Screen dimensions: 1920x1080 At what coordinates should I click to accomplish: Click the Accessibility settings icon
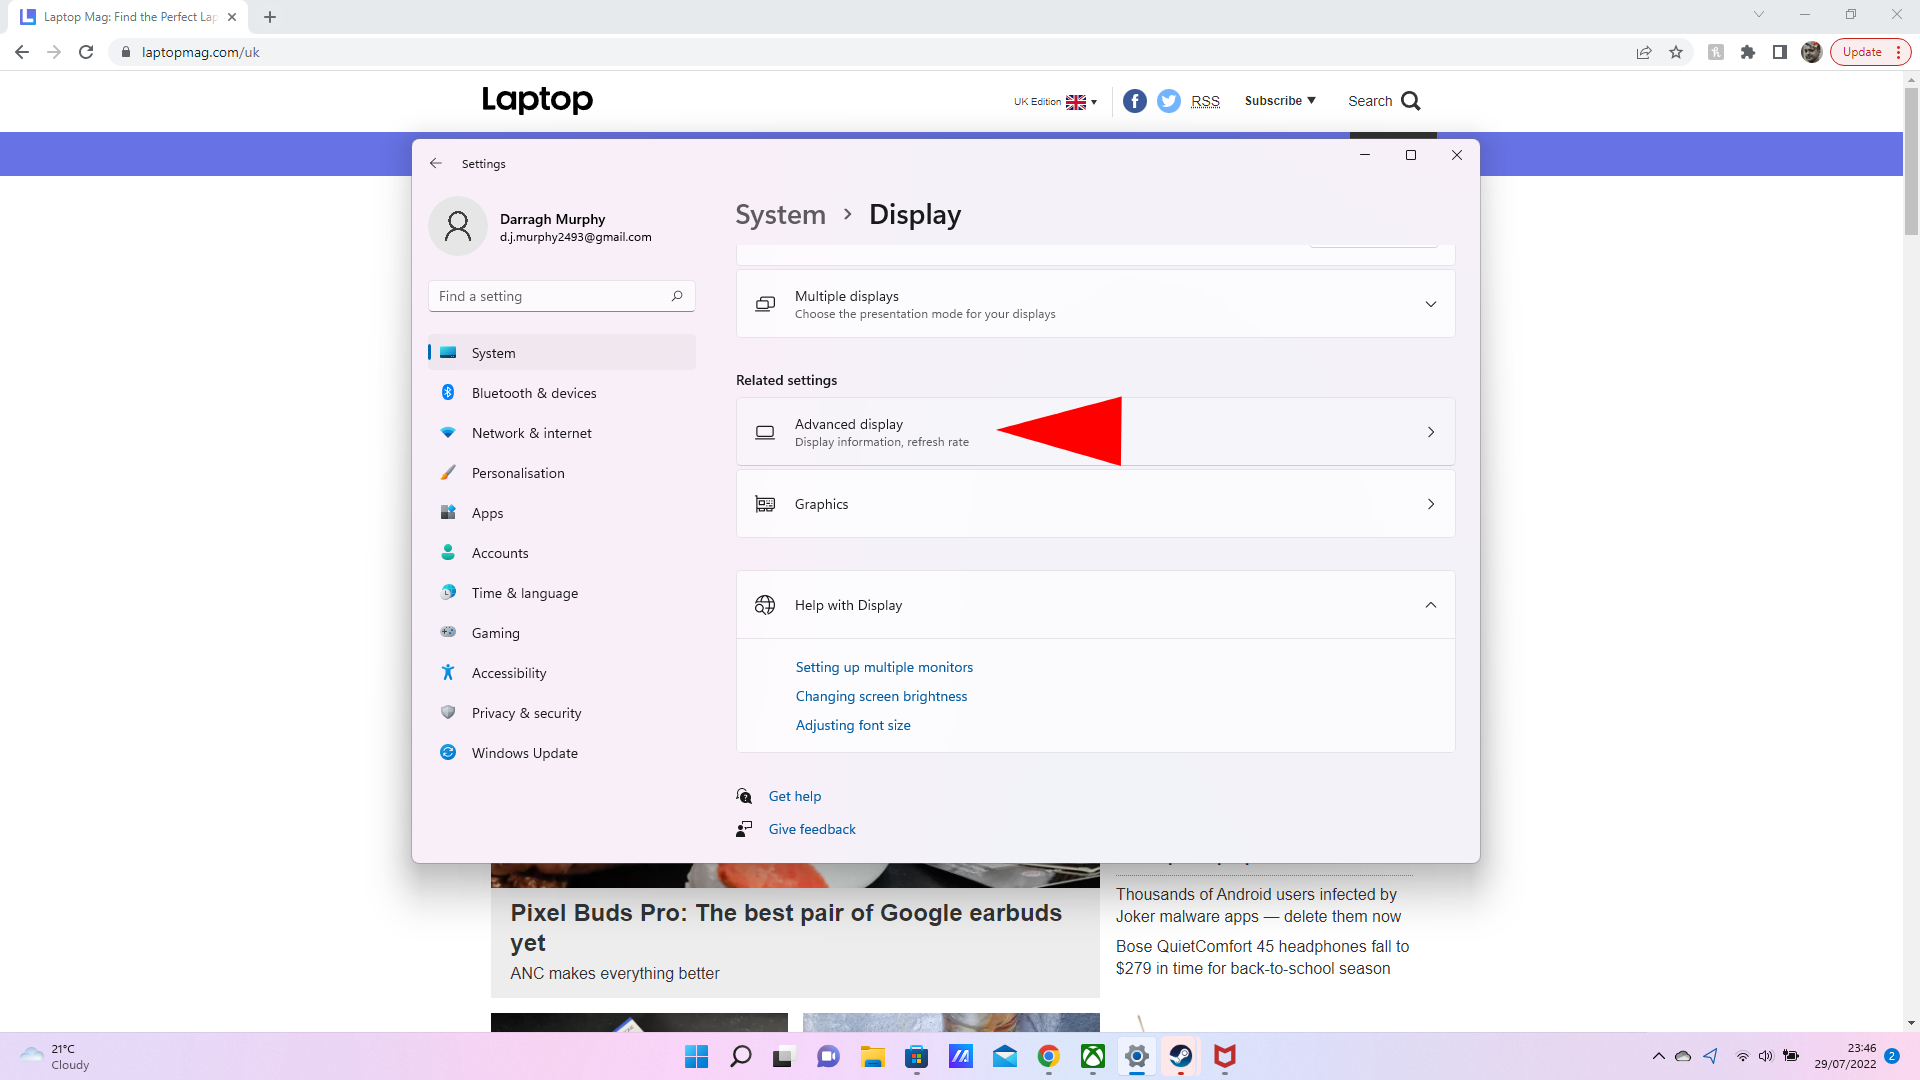(x=450, y=671)
